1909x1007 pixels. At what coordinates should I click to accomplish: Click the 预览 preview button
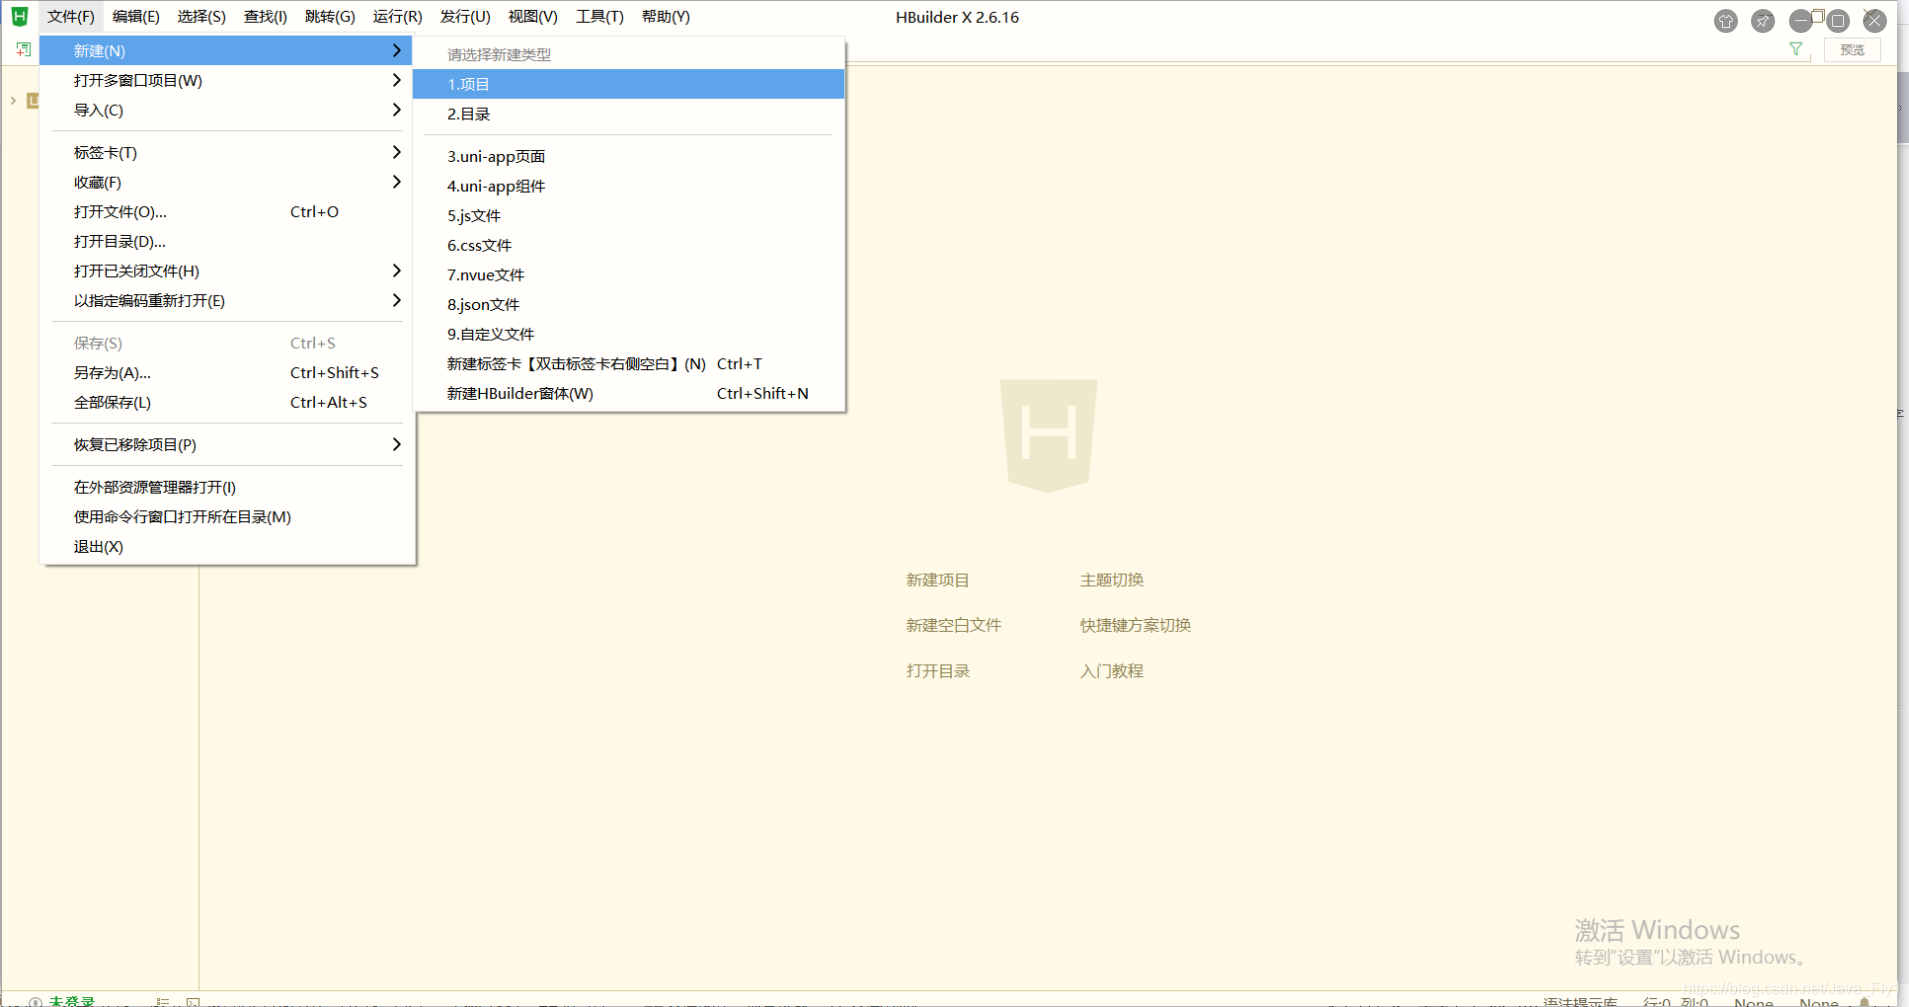point(1852,49)
